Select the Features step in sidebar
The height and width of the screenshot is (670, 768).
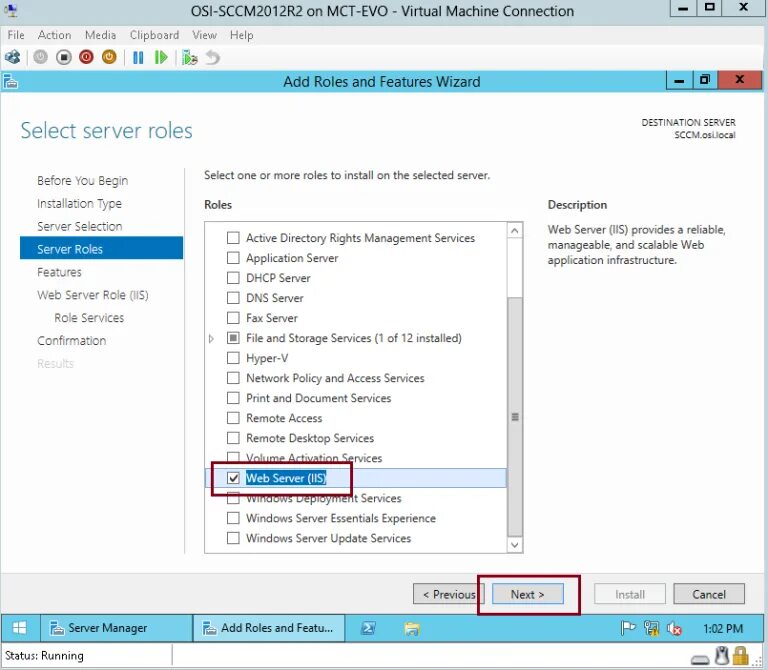(x=59, y=272)
